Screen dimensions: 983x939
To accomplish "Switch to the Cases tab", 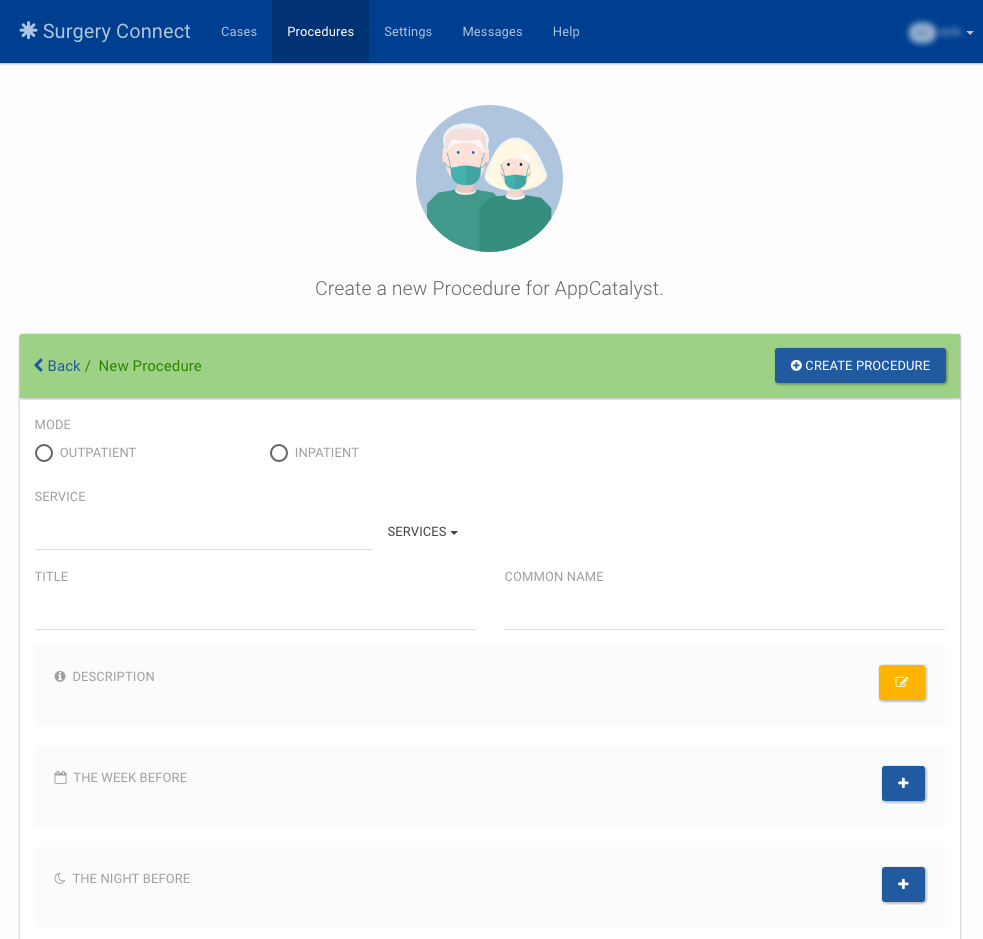I will click(239, 31).
